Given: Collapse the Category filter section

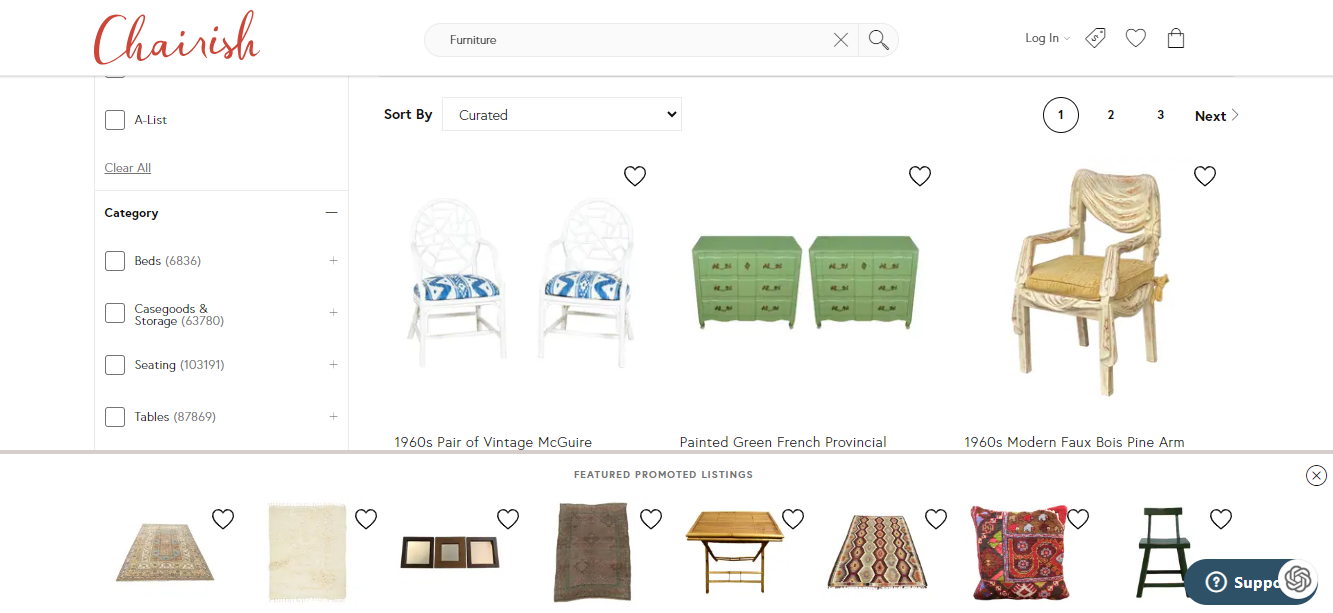Looking at the screenshot, I should pyautogui.click(x=332, y=213).
